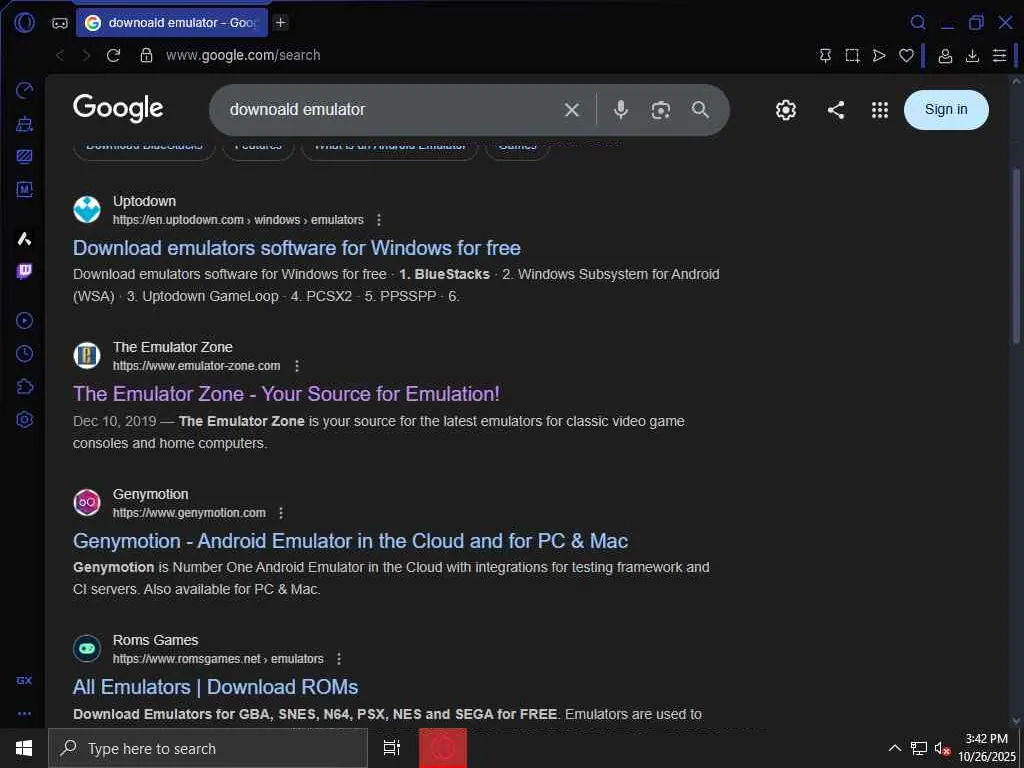Go to Google home via logo
This screenshot has height=768, width=1024.
pos(118,108)
